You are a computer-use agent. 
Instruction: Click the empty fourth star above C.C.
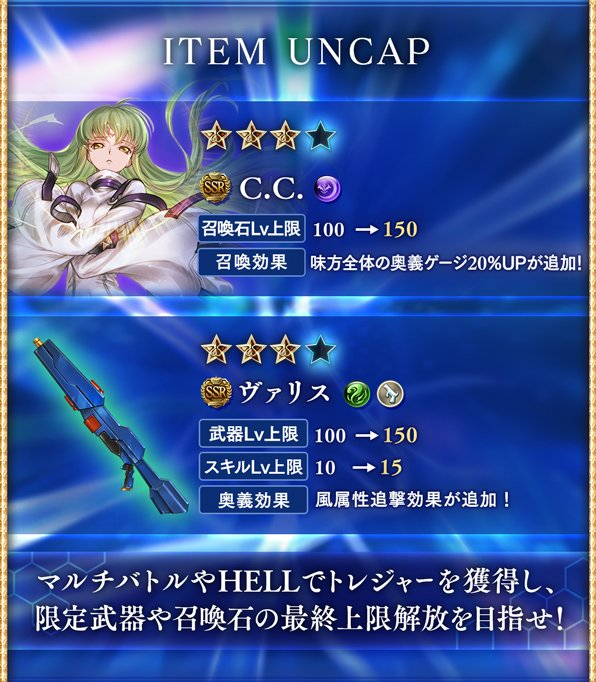click(x=321, y=136)
